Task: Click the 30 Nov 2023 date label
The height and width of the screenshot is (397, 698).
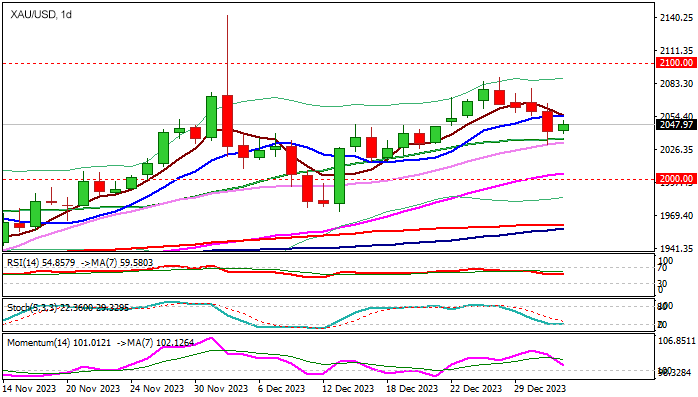Action: [222, 389]
